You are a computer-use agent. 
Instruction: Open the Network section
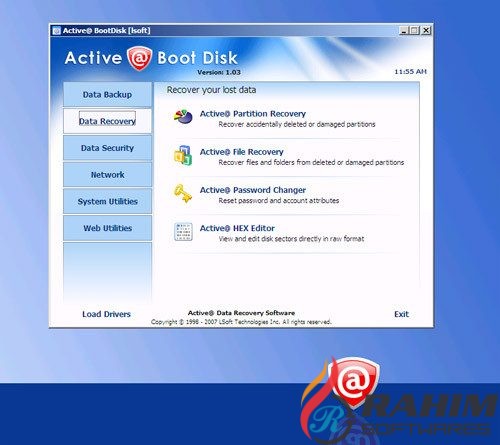pos(107,175)
